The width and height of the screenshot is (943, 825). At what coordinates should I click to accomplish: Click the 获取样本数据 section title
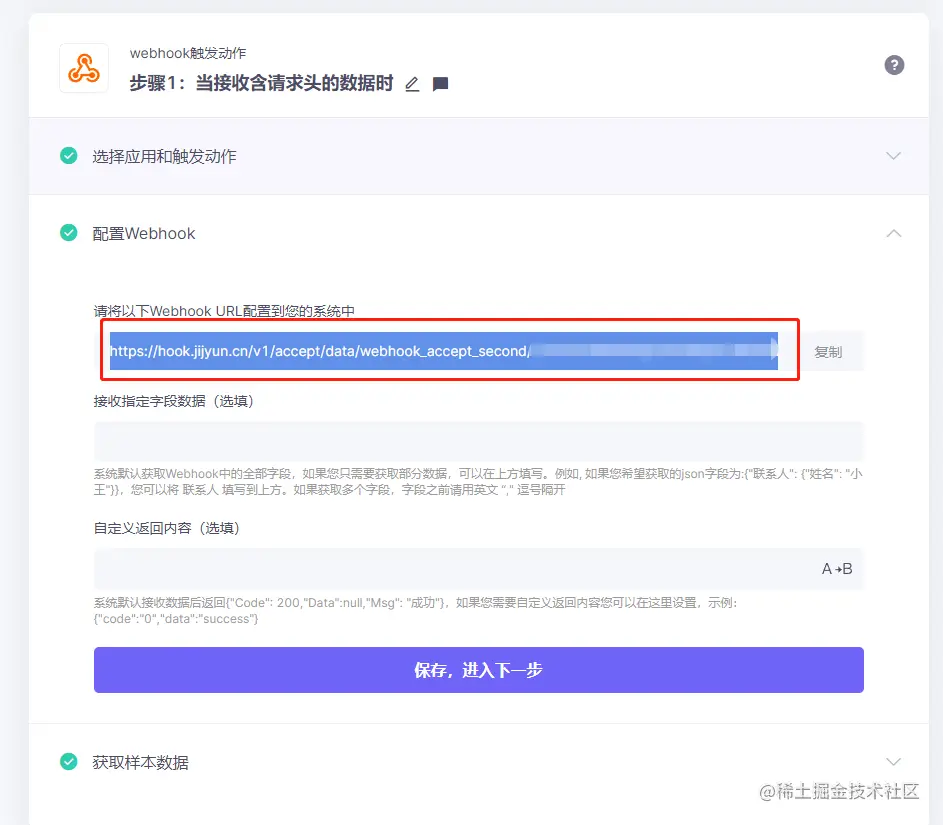[141, 762]
